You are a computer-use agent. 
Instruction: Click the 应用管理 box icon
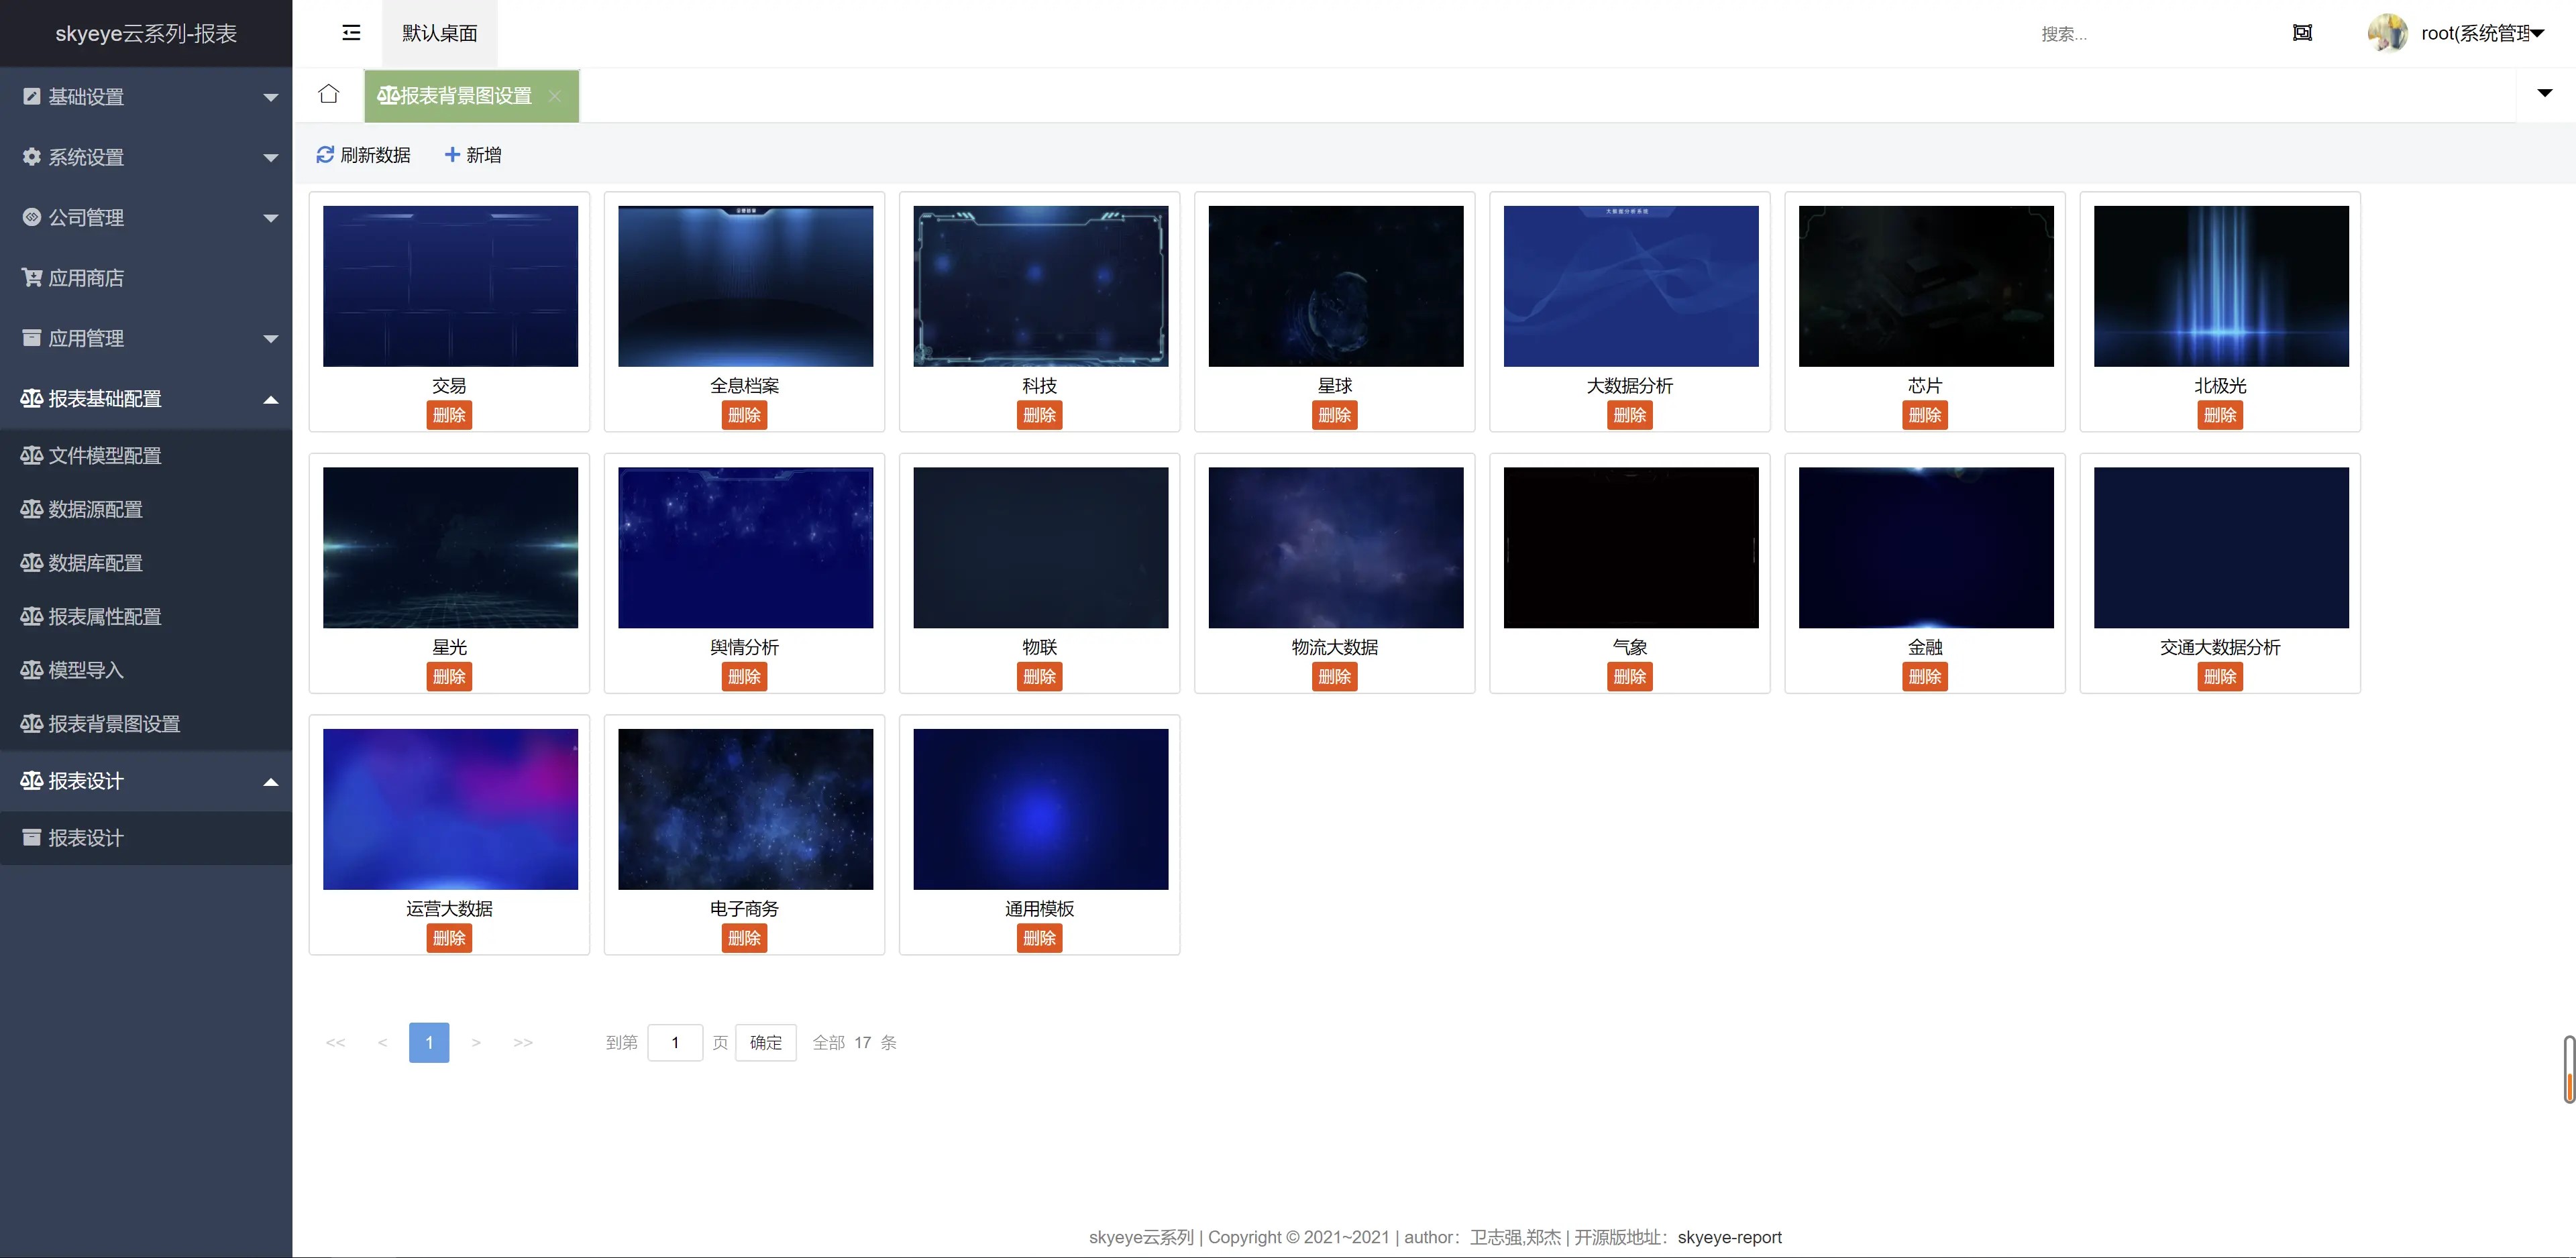(32, 338)
